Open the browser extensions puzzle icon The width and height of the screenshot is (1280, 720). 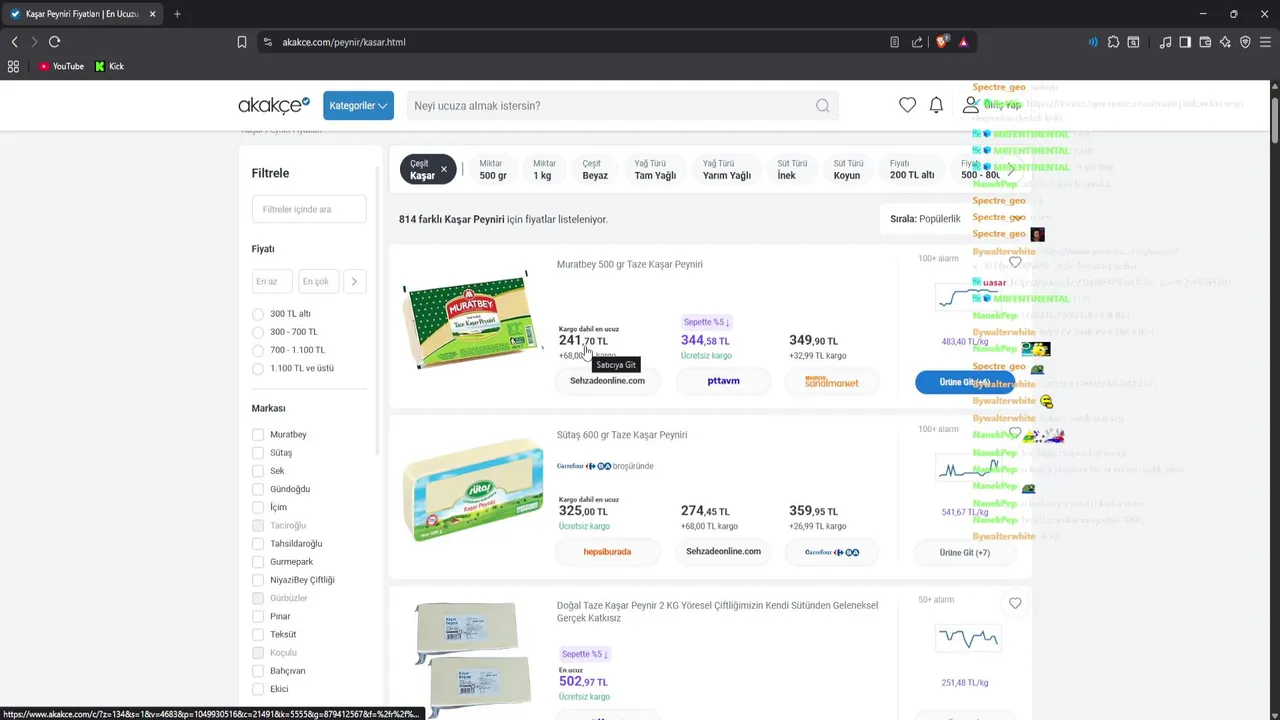click(x=1113, y=42)
